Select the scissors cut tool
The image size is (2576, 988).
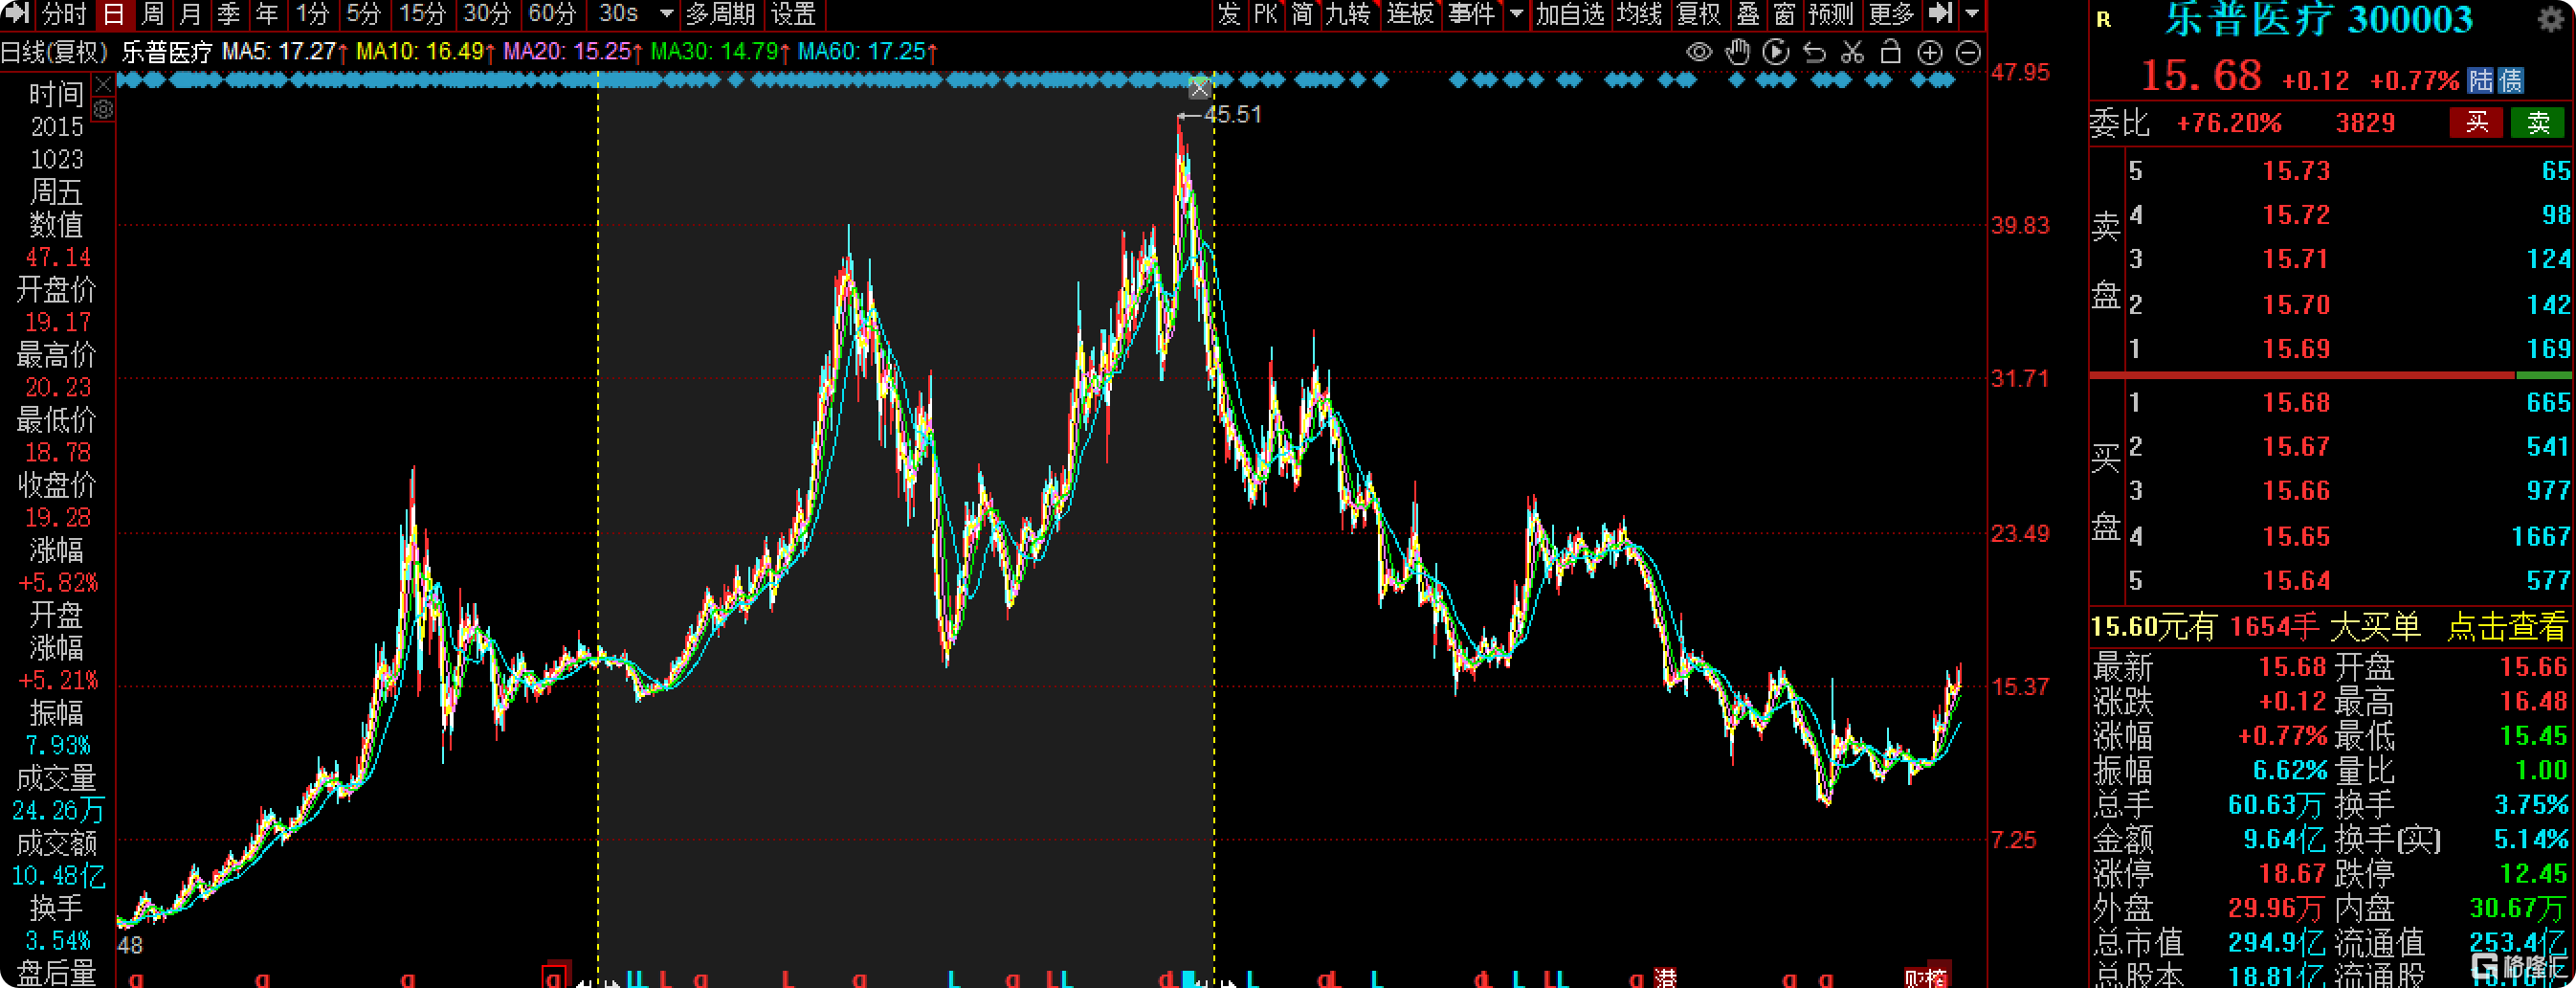pyautogui.click(x=1852, y=52)
